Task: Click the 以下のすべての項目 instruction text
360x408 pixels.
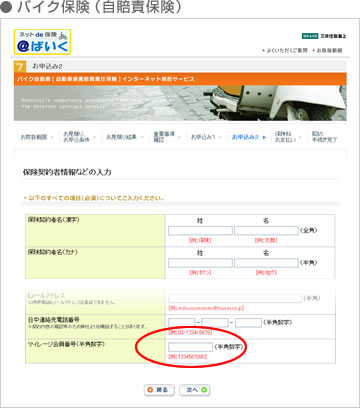Action: 95,198
